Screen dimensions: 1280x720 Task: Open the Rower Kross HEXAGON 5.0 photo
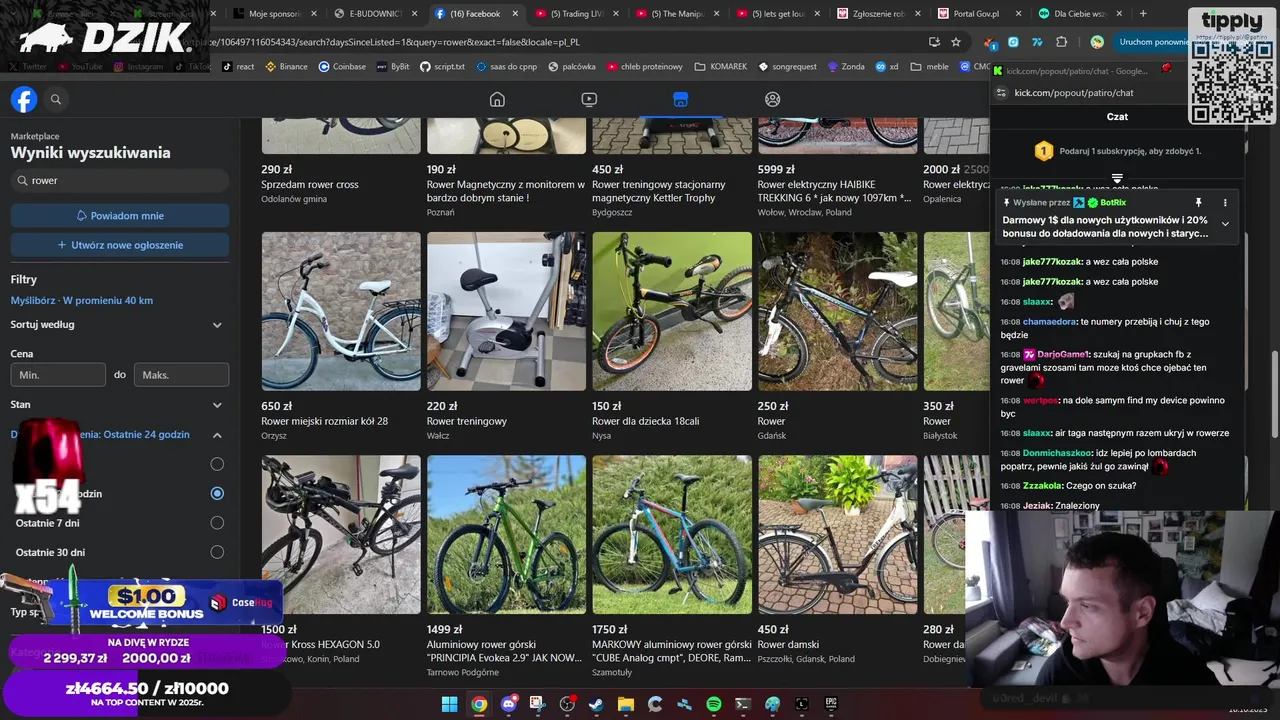(x=341, y=535)
